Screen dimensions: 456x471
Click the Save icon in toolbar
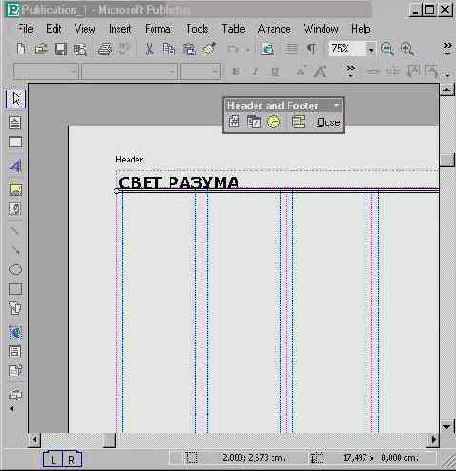(x=61, y=49)
